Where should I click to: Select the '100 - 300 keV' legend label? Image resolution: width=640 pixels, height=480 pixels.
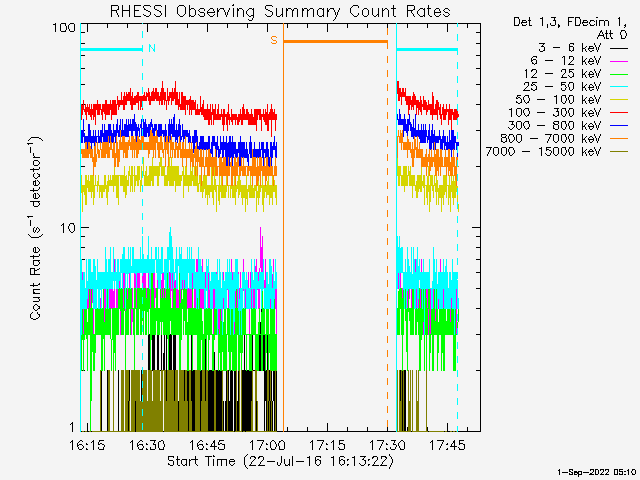pos(555,113)
